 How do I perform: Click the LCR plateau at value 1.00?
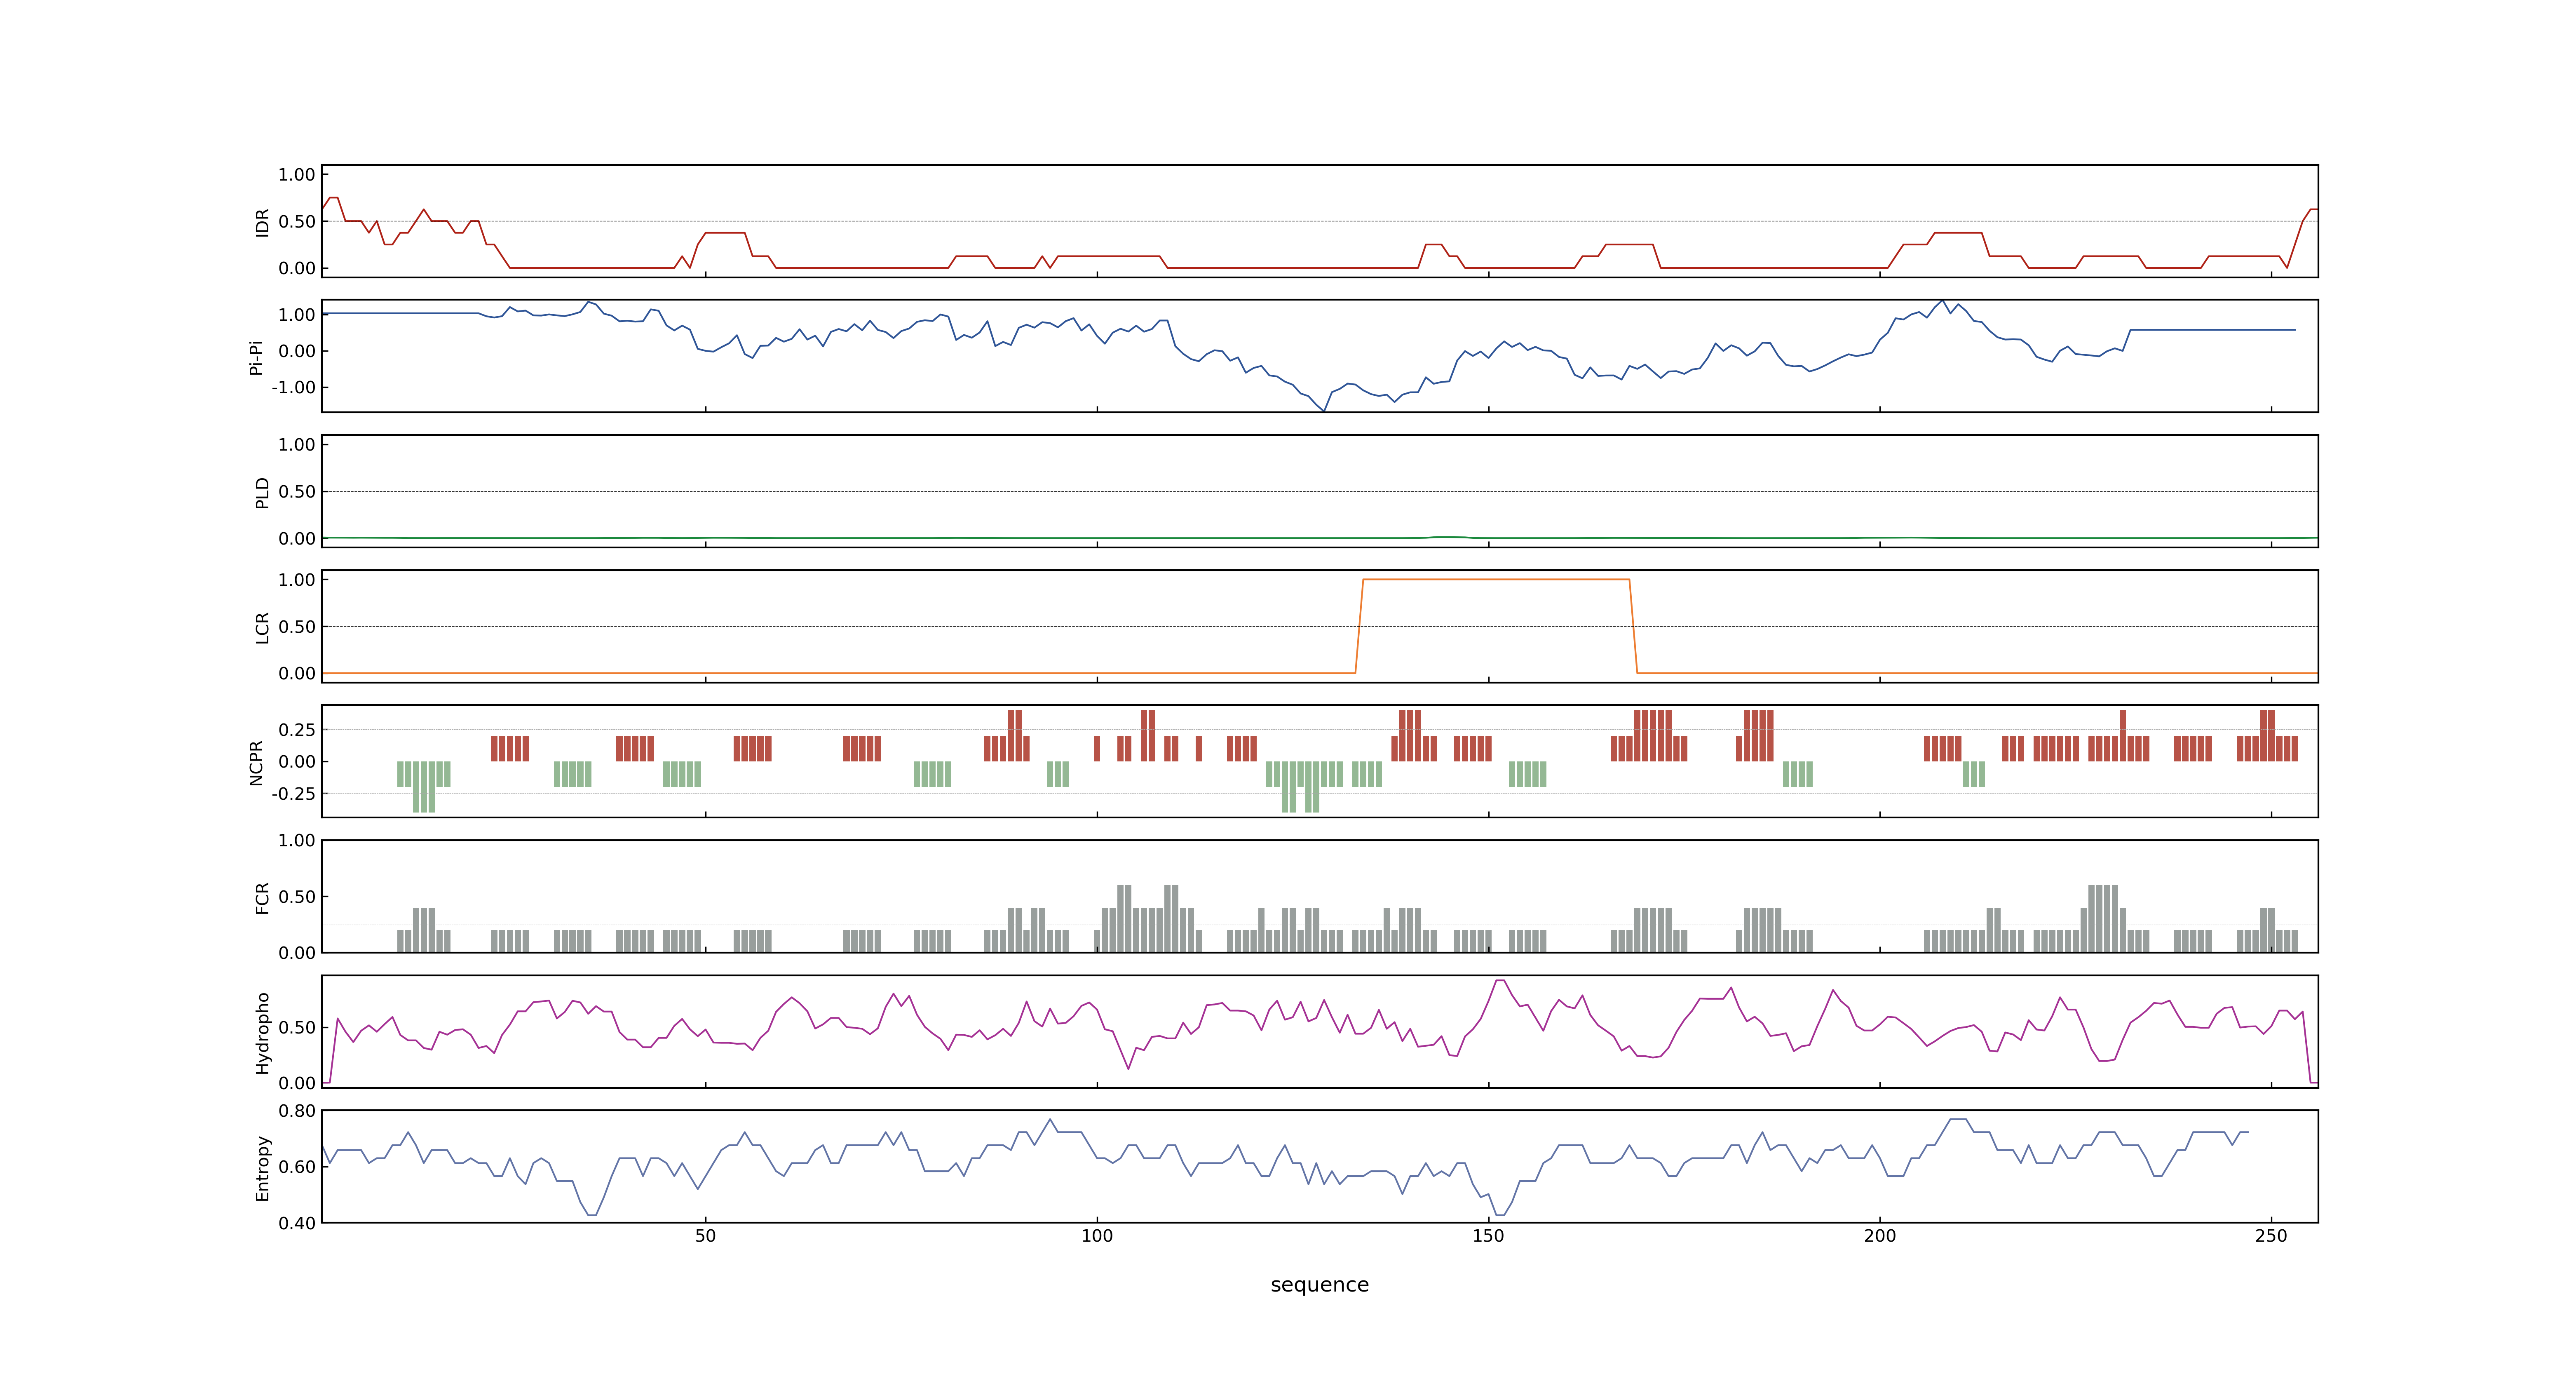[1496, 579]
